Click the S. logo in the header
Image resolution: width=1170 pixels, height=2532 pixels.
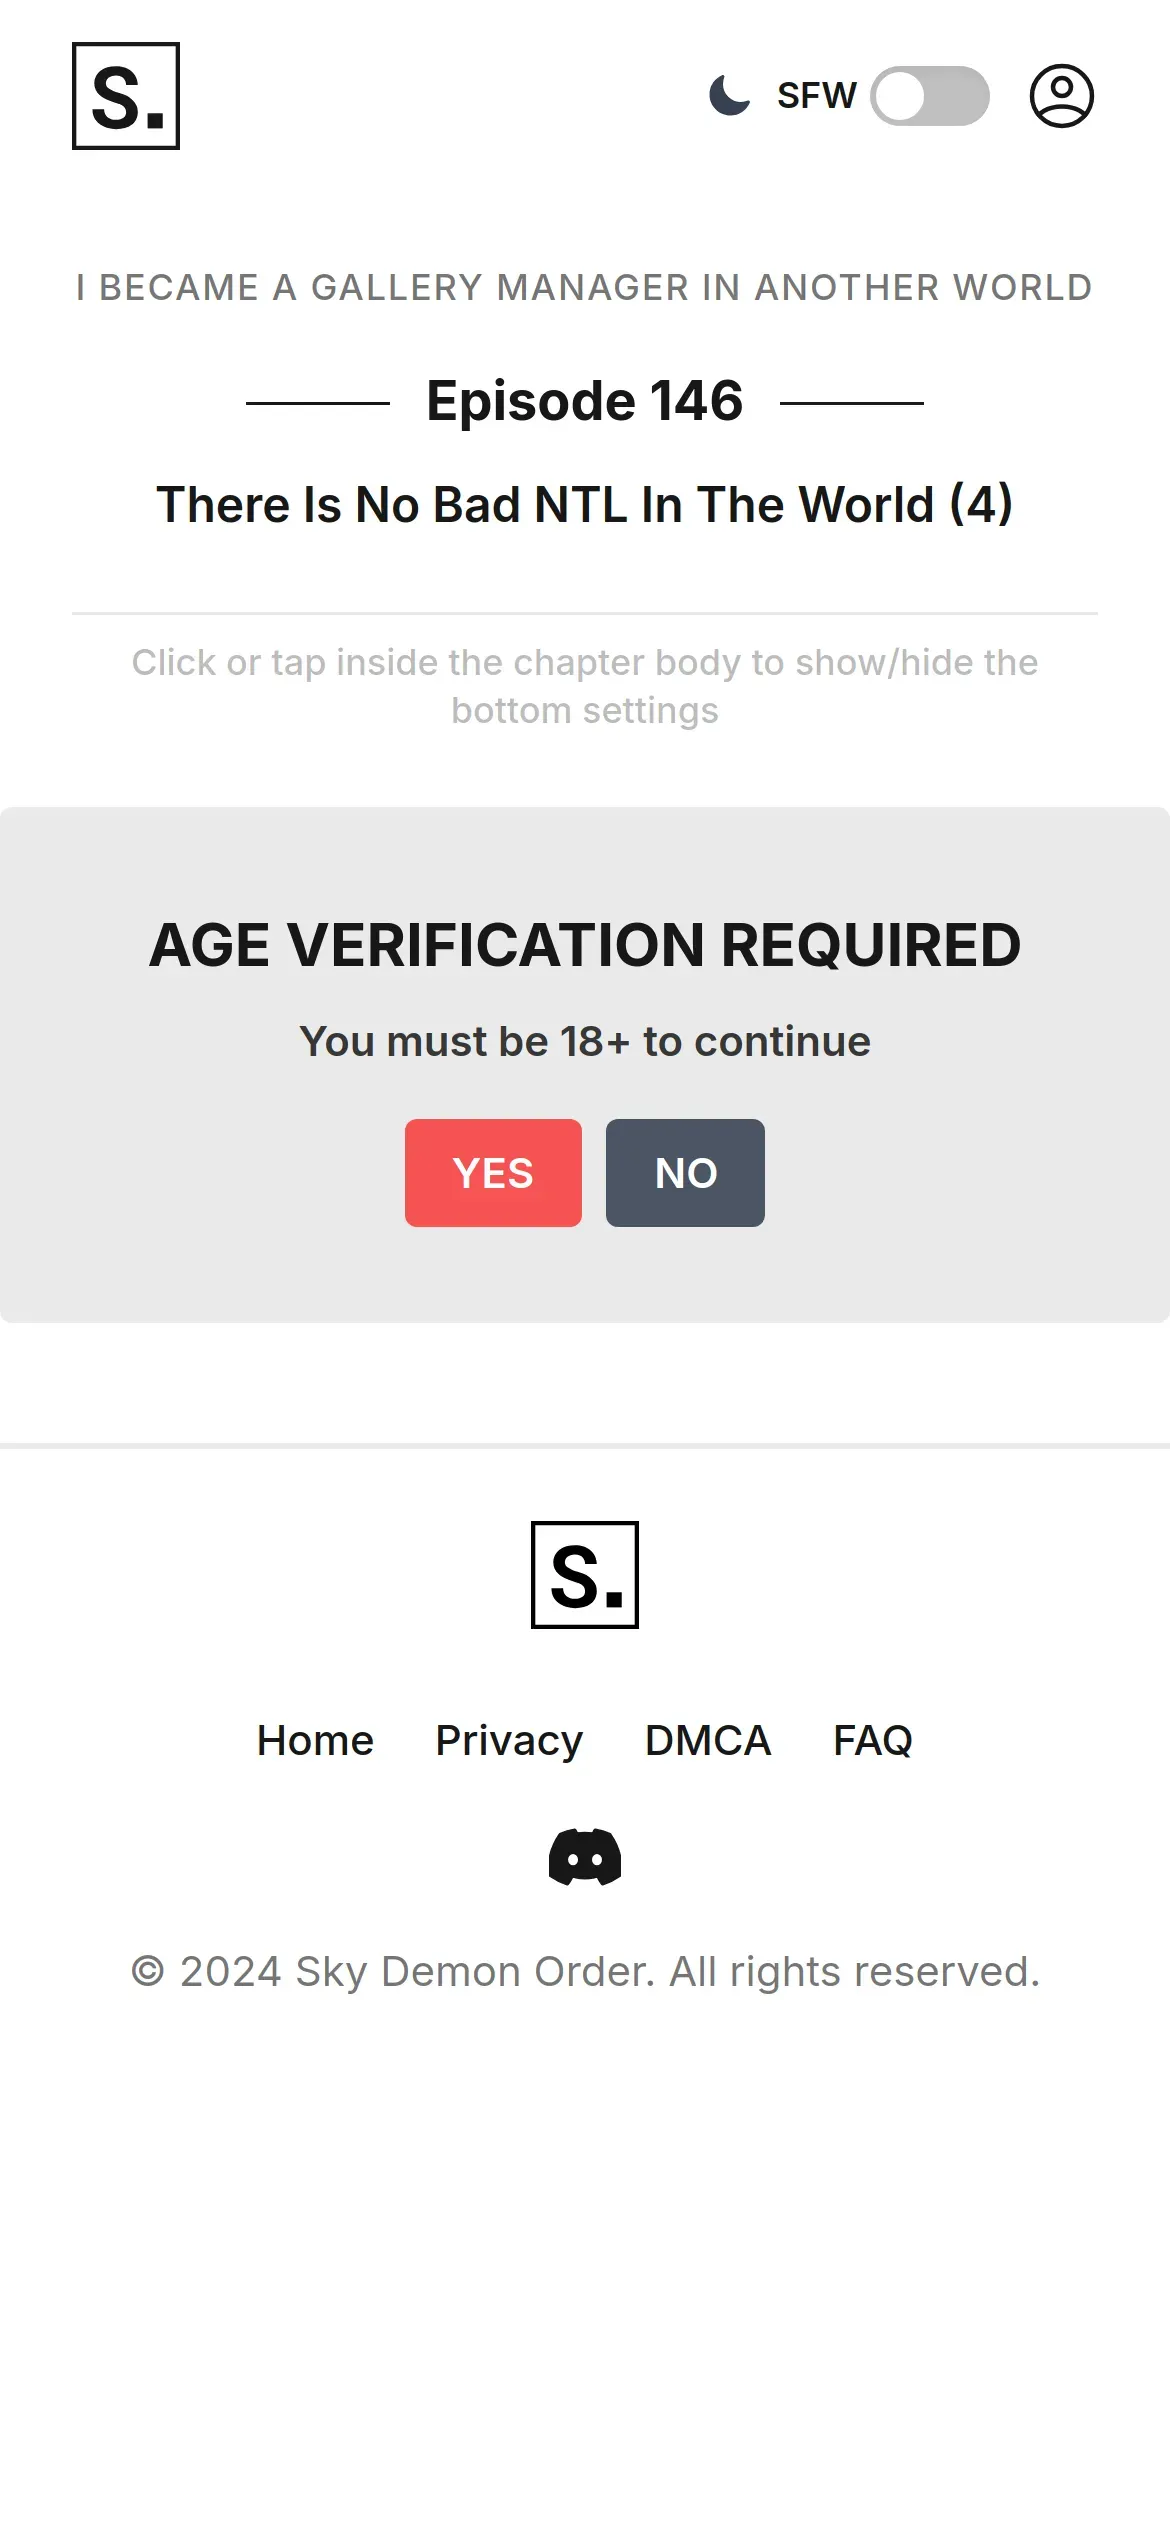(126, 96)
